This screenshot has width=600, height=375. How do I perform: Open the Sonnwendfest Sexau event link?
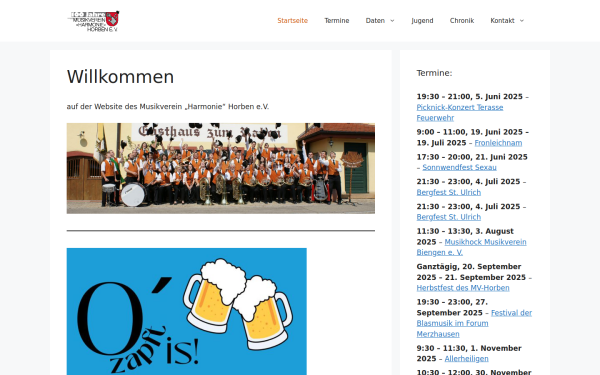pos(459,167)
